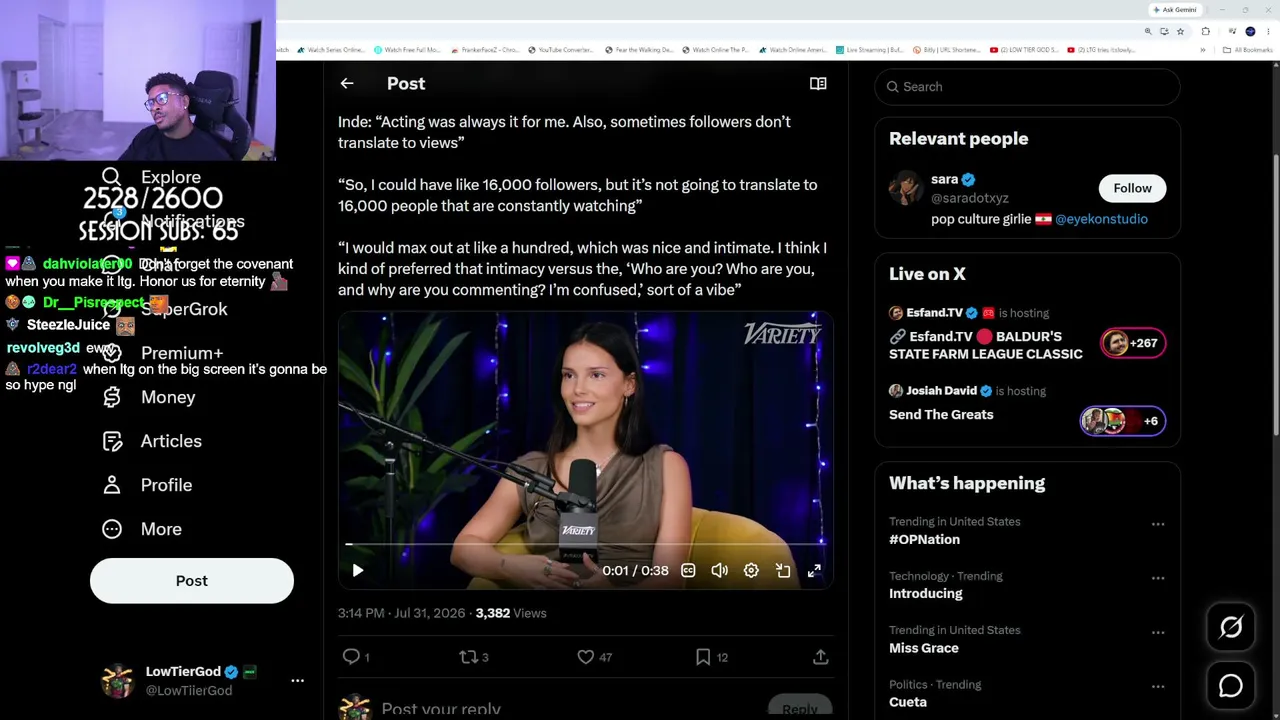This screenshot has width=1280, height=720.
Task: Open the browser profile avatar
Action: 1250,31
